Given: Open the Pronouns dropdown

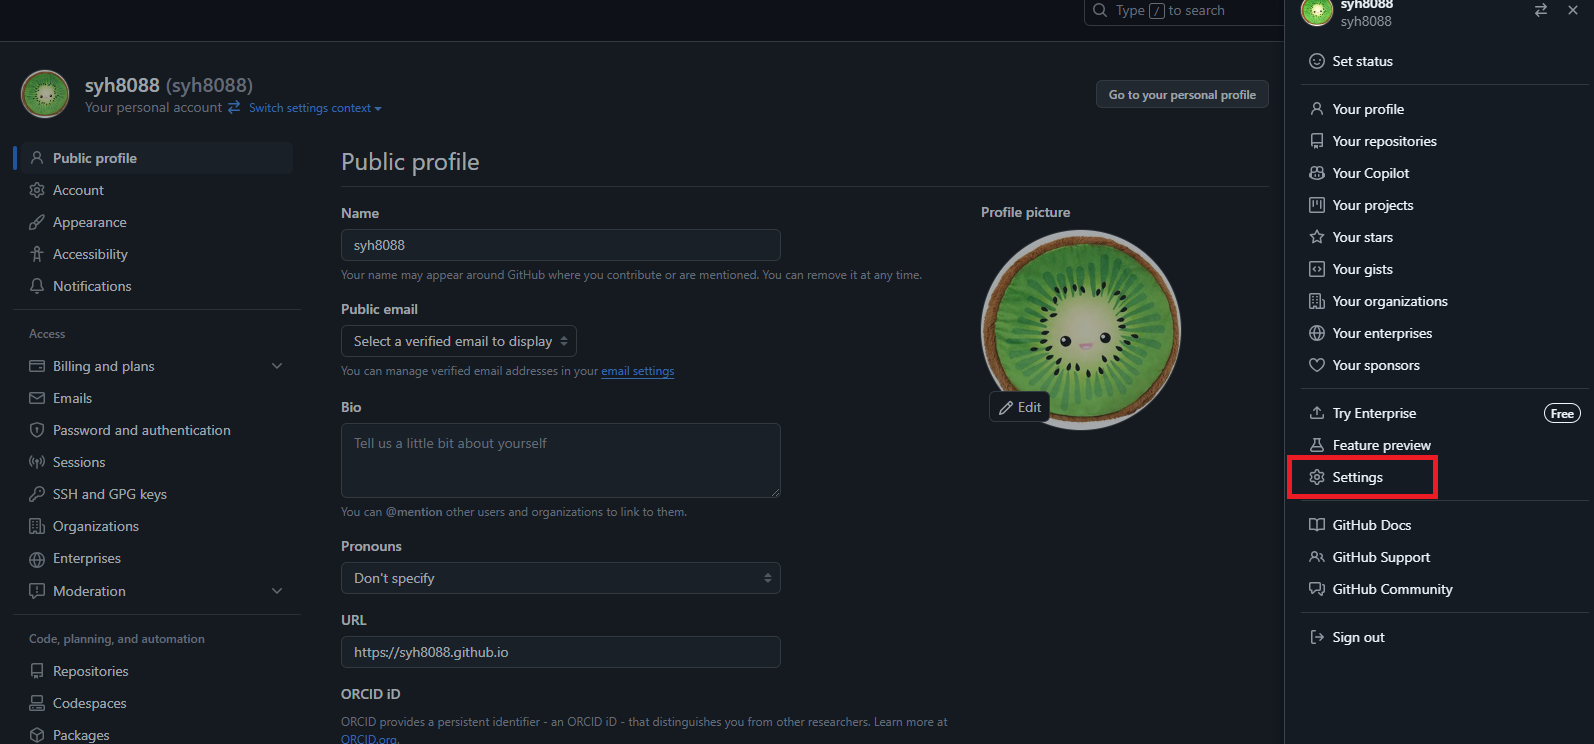Looking at the screenshot, I should tap(561, 578).
